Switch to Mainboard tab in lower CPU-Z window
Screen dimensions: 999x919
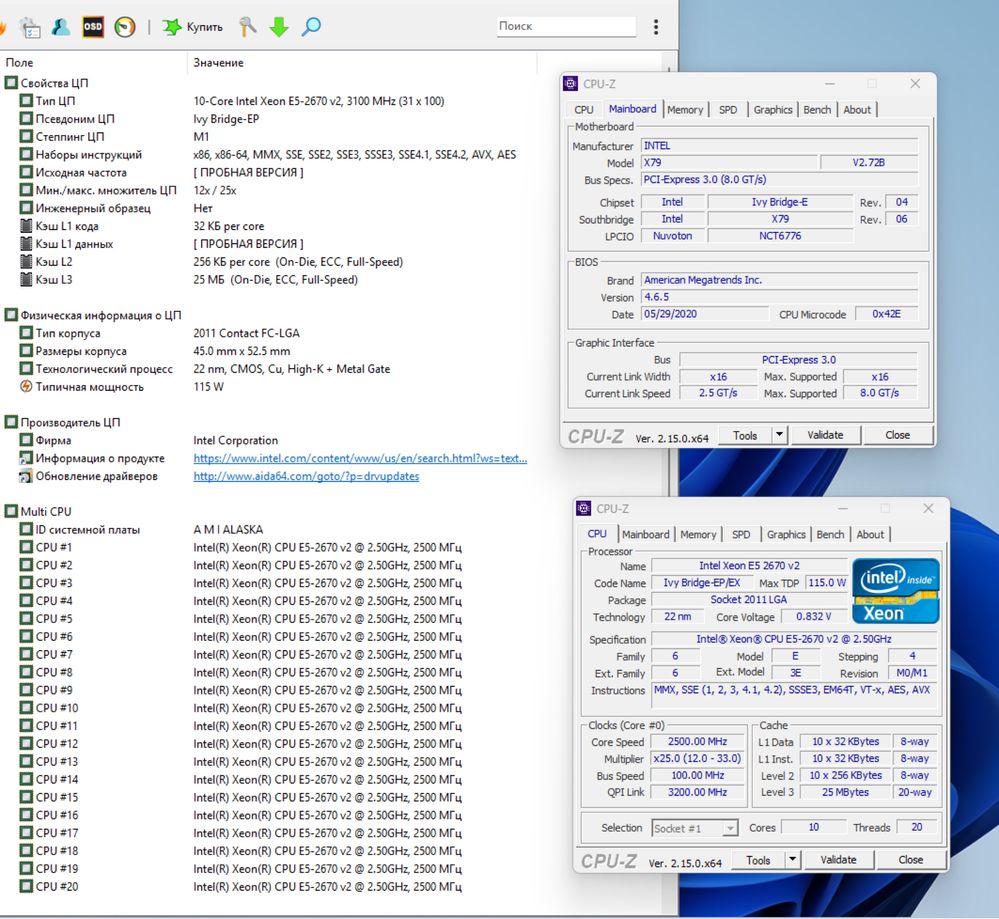click(645, 535)
